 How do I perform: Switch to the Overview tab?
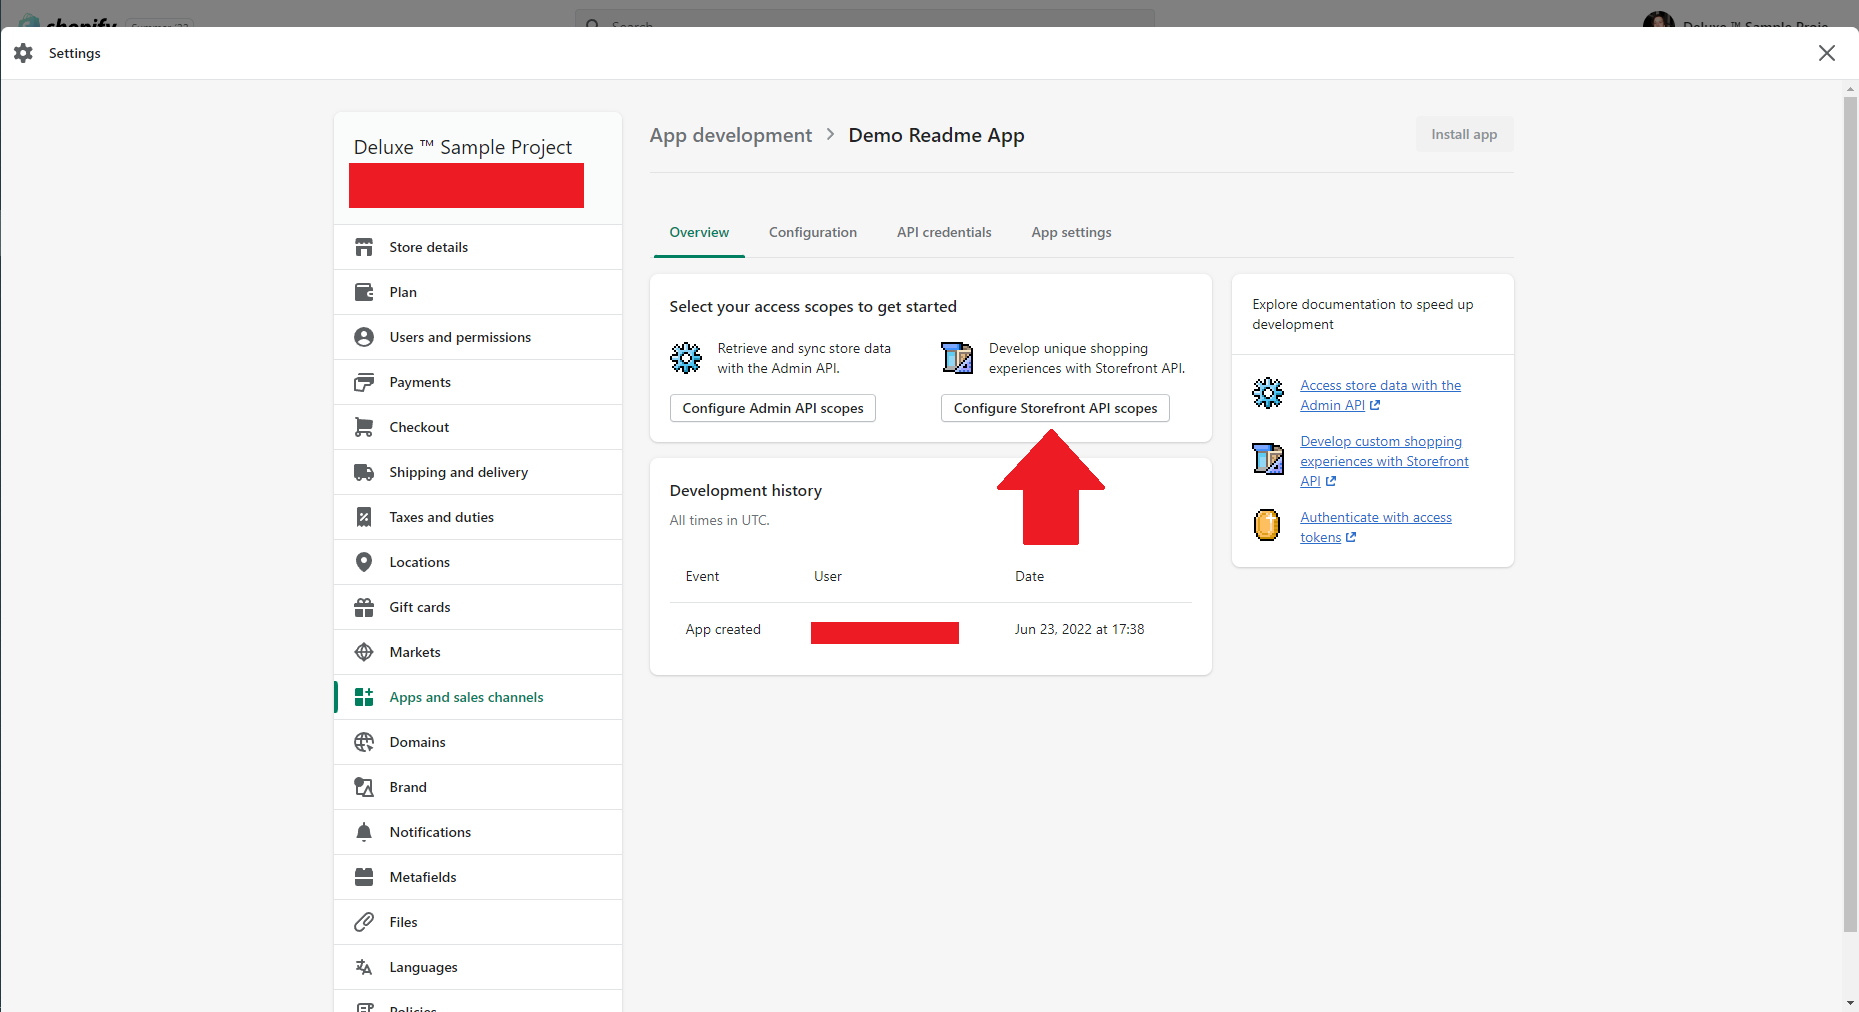pyautogui.click(x=699, y=232)
